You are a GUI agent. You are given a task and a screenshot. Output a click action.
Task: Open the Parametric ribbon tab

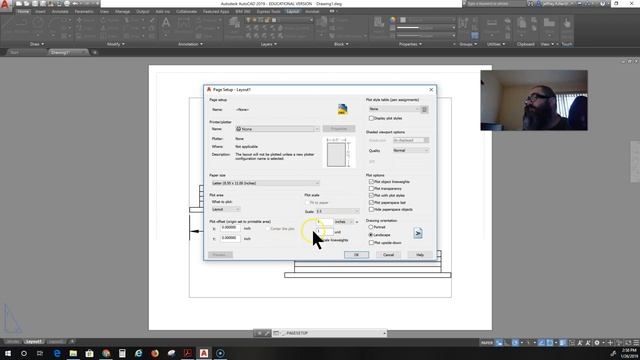click(84, 11)
